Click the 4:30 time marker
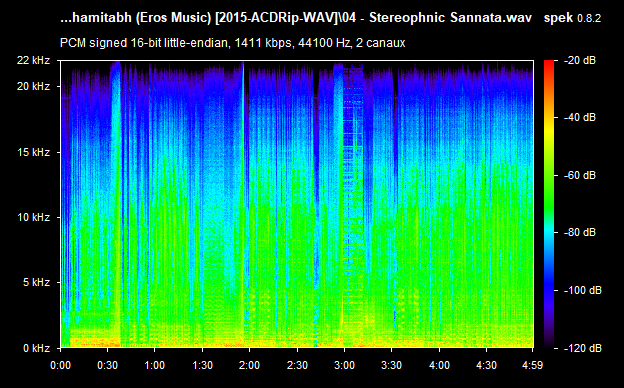Image resolution: width=624 pixels, height=388 pixels. [486, 365]
